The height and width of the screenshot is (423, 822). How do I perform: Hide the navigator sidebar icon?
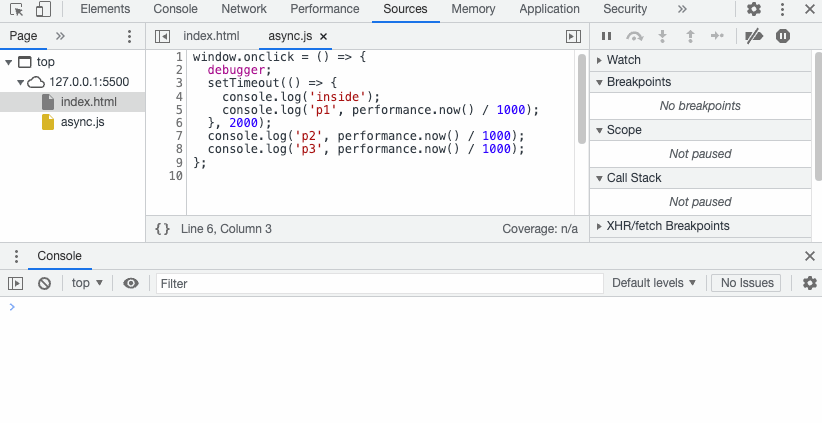(x=163, y=36)
